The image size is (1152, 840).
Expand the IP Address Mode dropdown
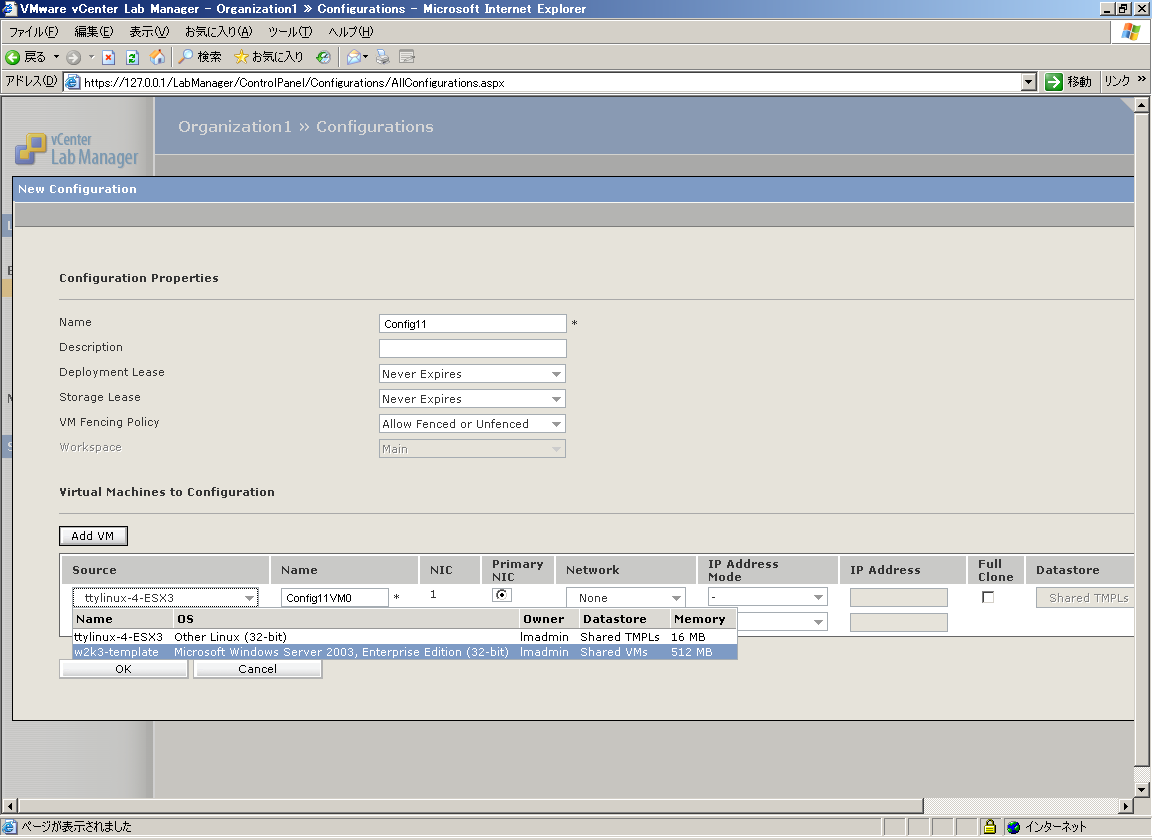pos(768,597)
